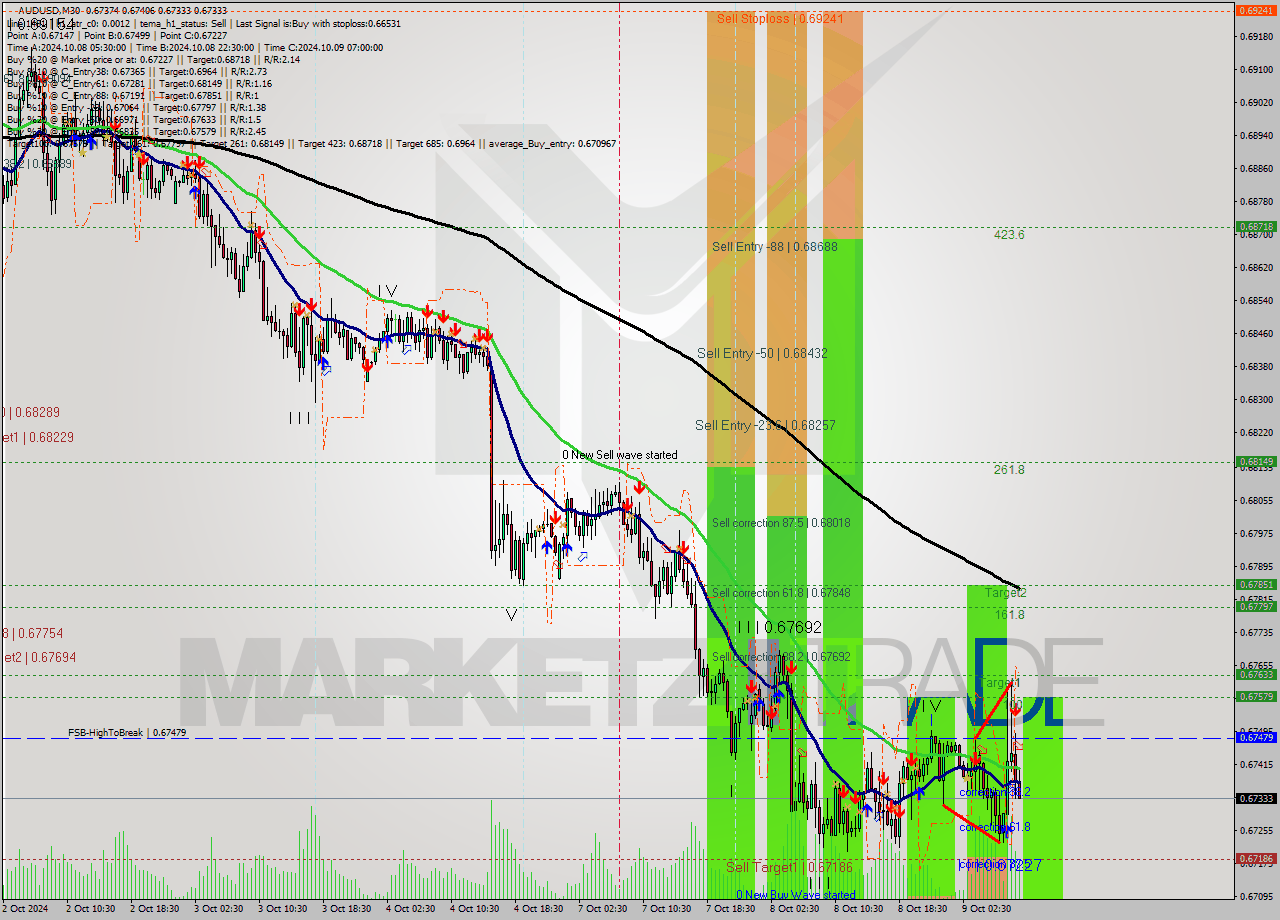The height and width of the screenshot is (920, 1280).
Task: Click the '8 | 0.67754' red label
Action: click(33, 633)
